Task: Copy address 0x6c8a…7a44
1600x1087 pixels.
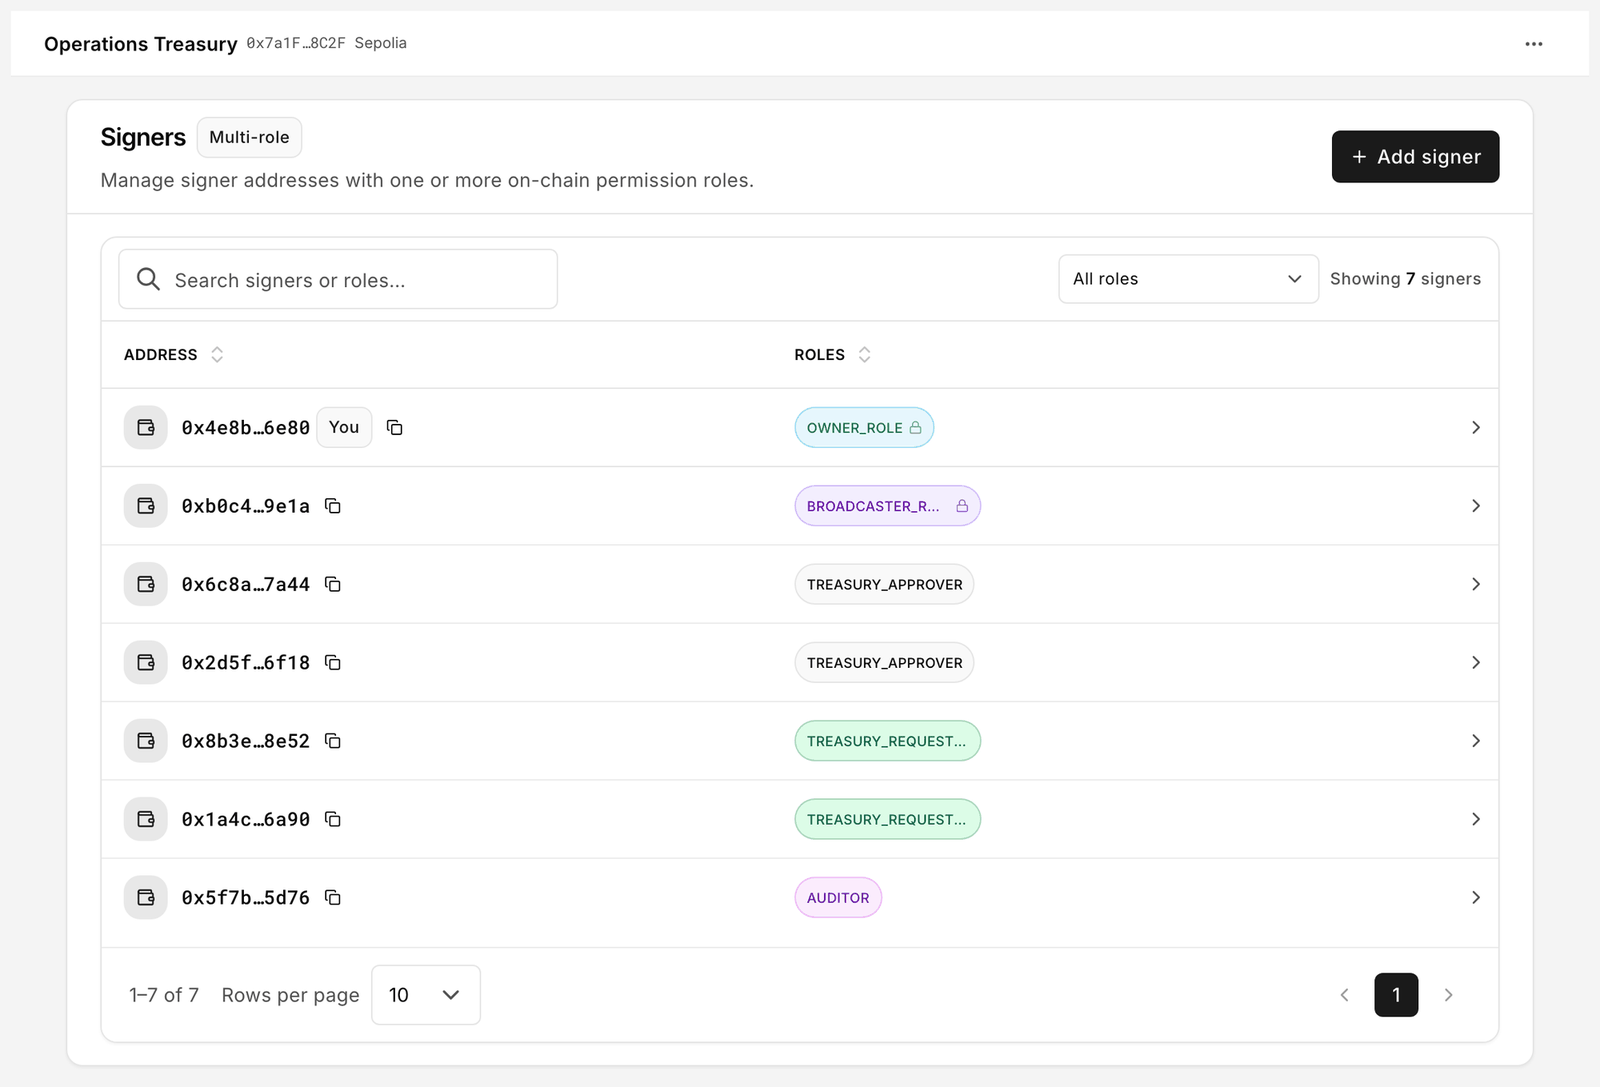Action: pyautogui.click(x=333, y=584)
